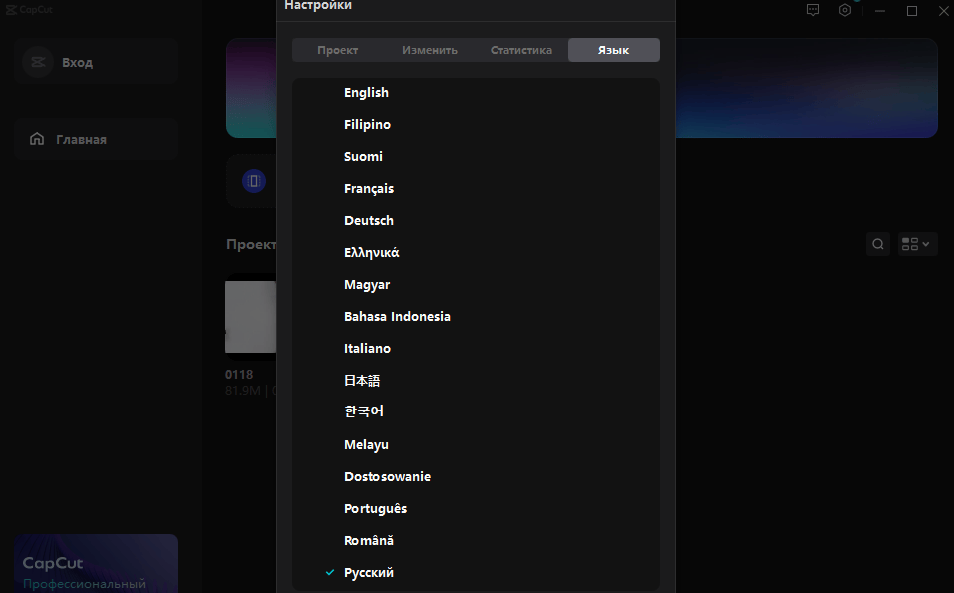Click the CapCut Профессиональный promo card
The height and width of the screenshot is (593, 954).
tap(96, 563)
